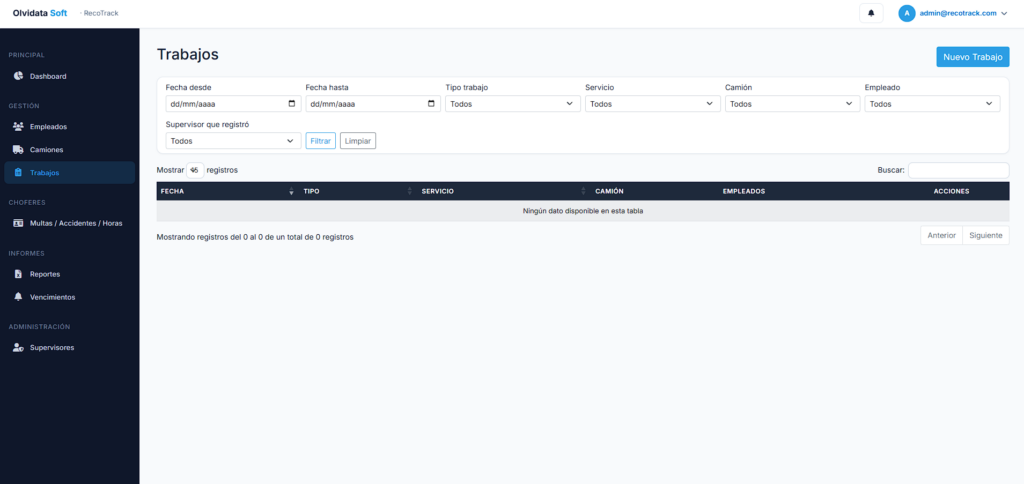Open calendar picker for Fecha desde
The width and height of the screenshot is (1024, 484).
(292, 104)
